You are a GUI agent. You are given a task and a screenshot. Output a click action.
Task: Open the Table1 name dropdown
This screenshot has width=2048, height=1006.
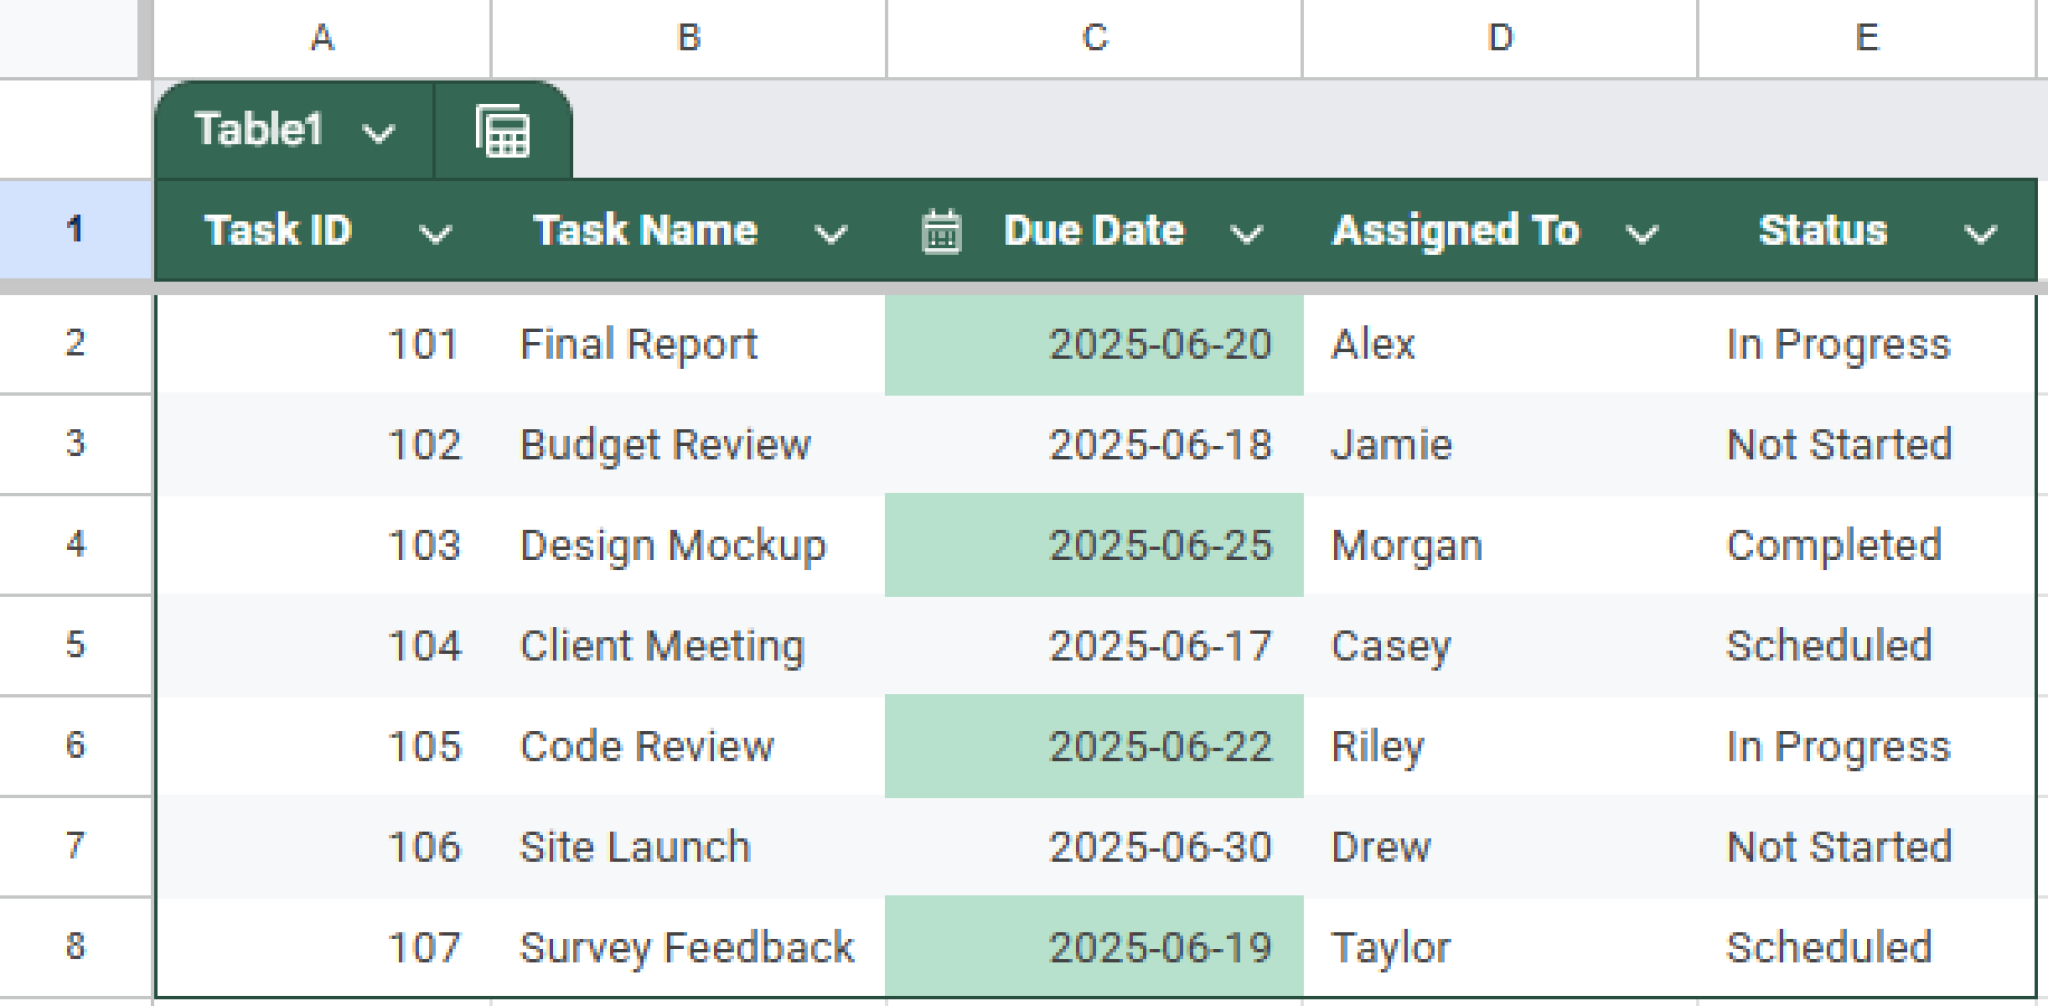tap(378, 130)
